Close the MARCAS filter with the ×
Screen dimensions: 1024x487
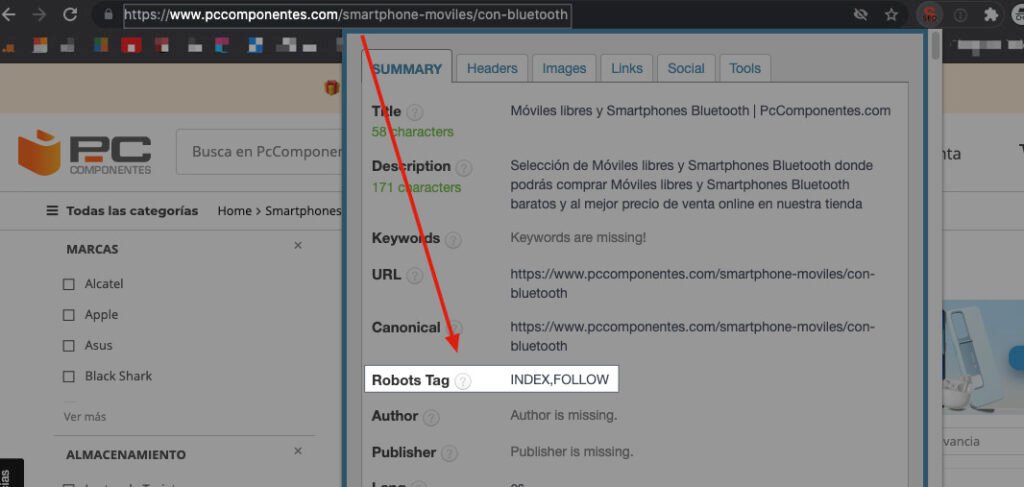point(298,245)
